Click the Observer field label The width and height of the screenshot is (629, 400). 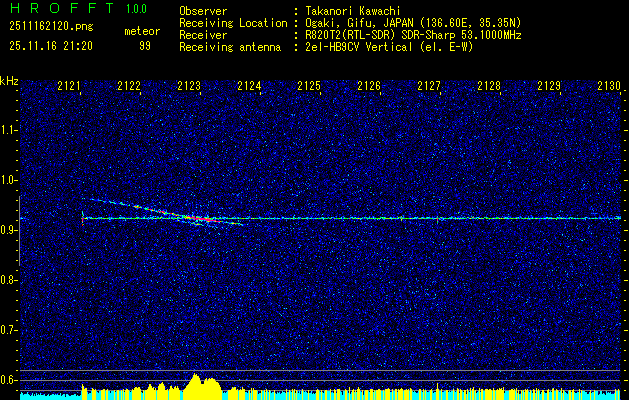point(203,11)
